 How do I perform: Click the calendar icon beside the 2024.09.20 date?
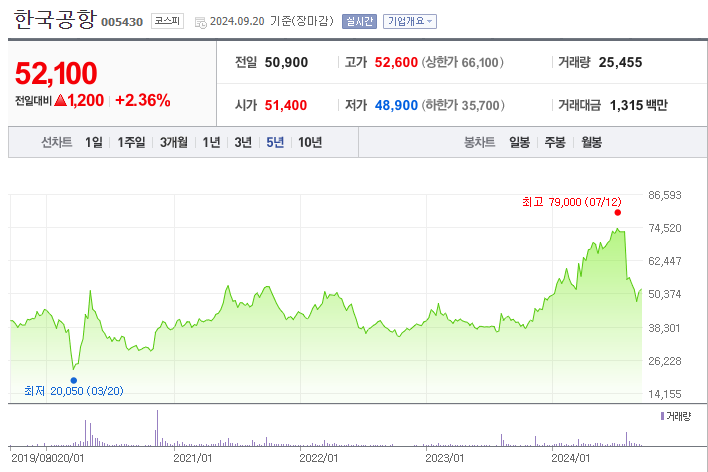[x=200, y=22]
